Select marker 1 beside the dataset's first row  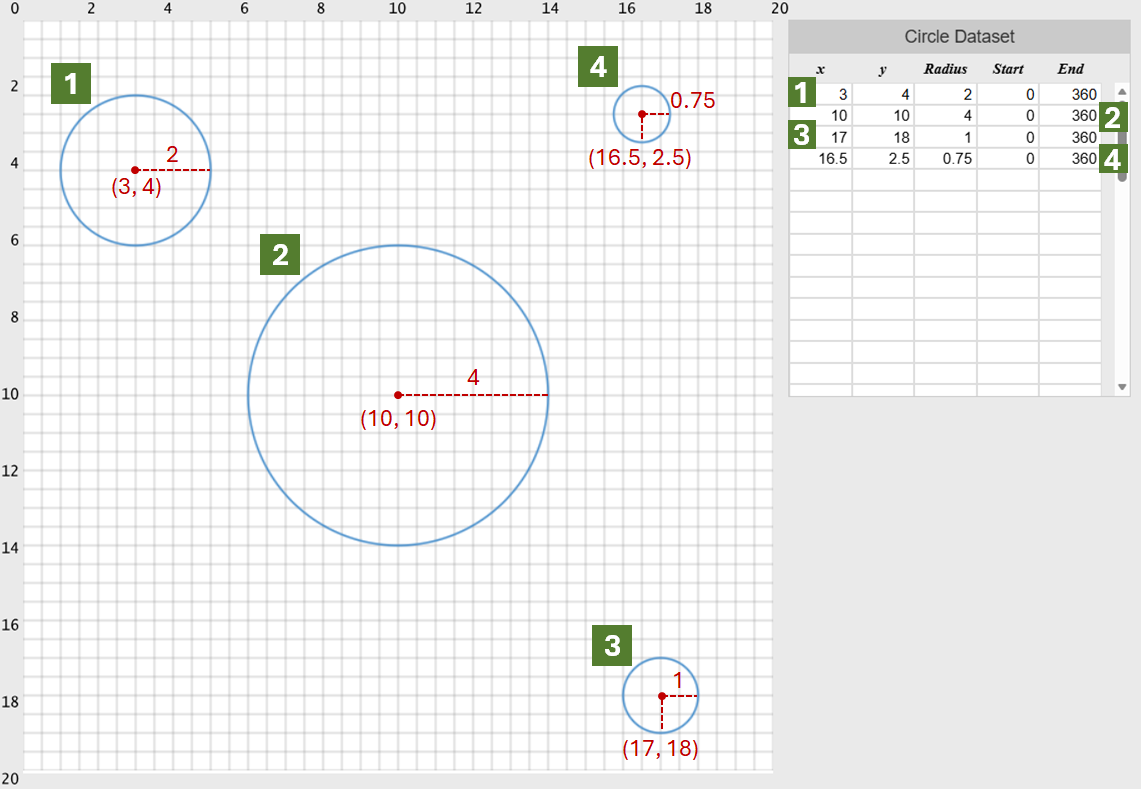pos(800,93)
